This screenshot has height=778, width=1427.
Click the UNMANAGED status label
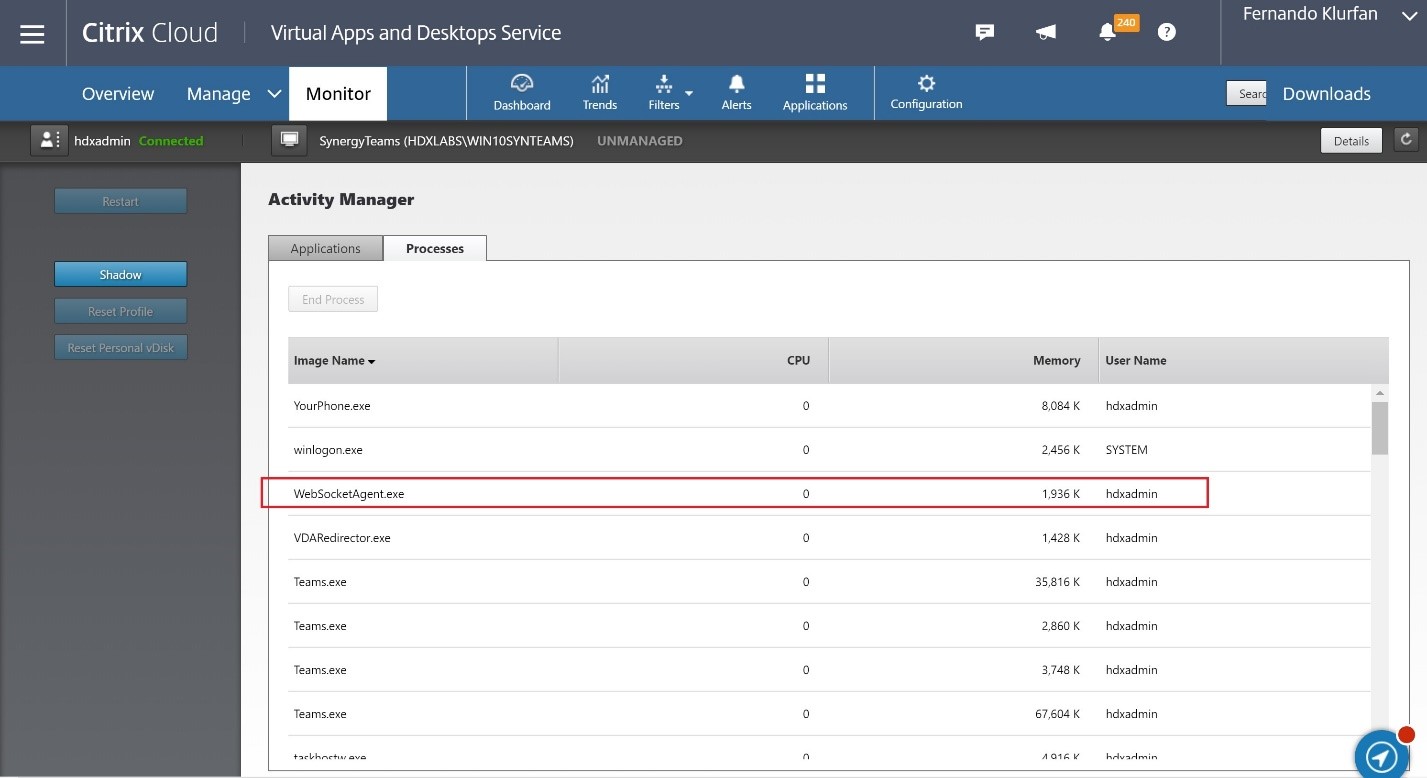640,141
